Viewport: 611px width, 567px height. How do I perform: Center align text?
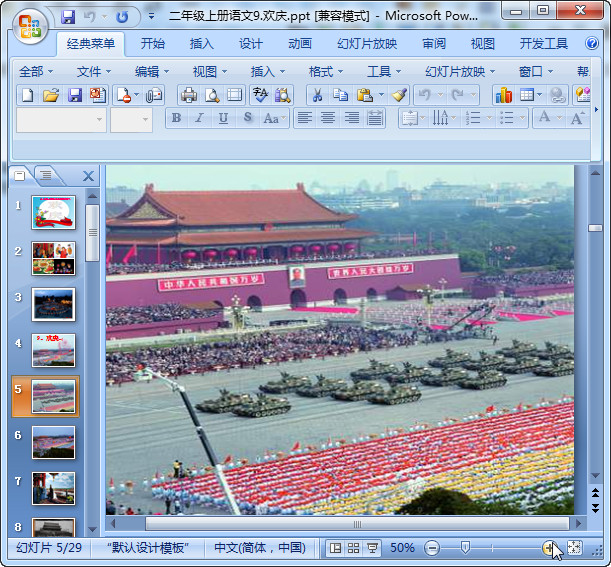pos(328,118)
